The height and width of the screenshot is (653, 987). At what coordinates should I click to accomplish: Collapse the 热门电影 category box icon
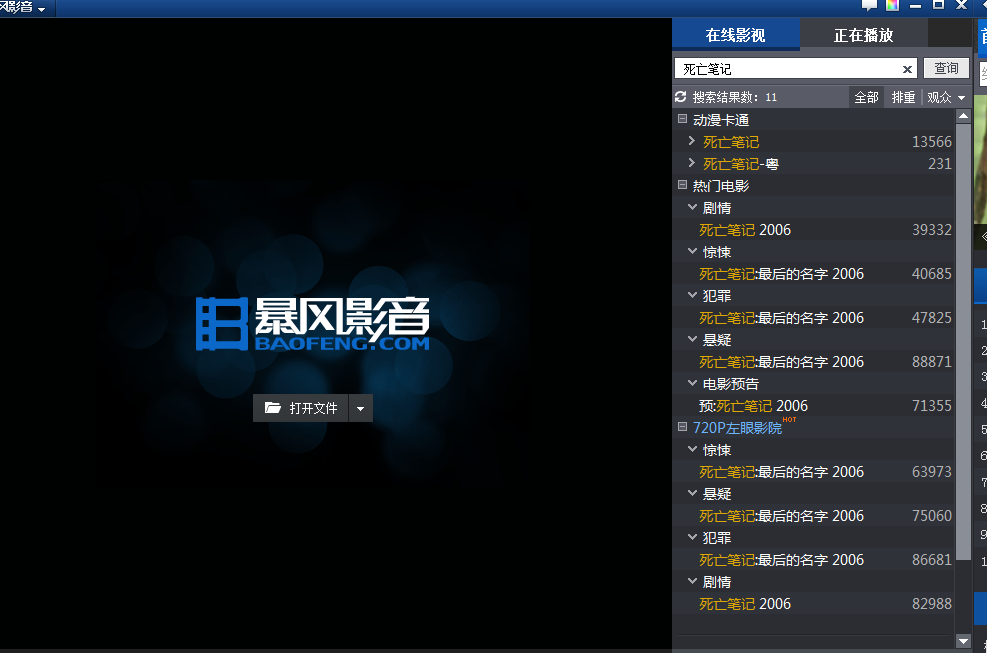pos(682,185)
